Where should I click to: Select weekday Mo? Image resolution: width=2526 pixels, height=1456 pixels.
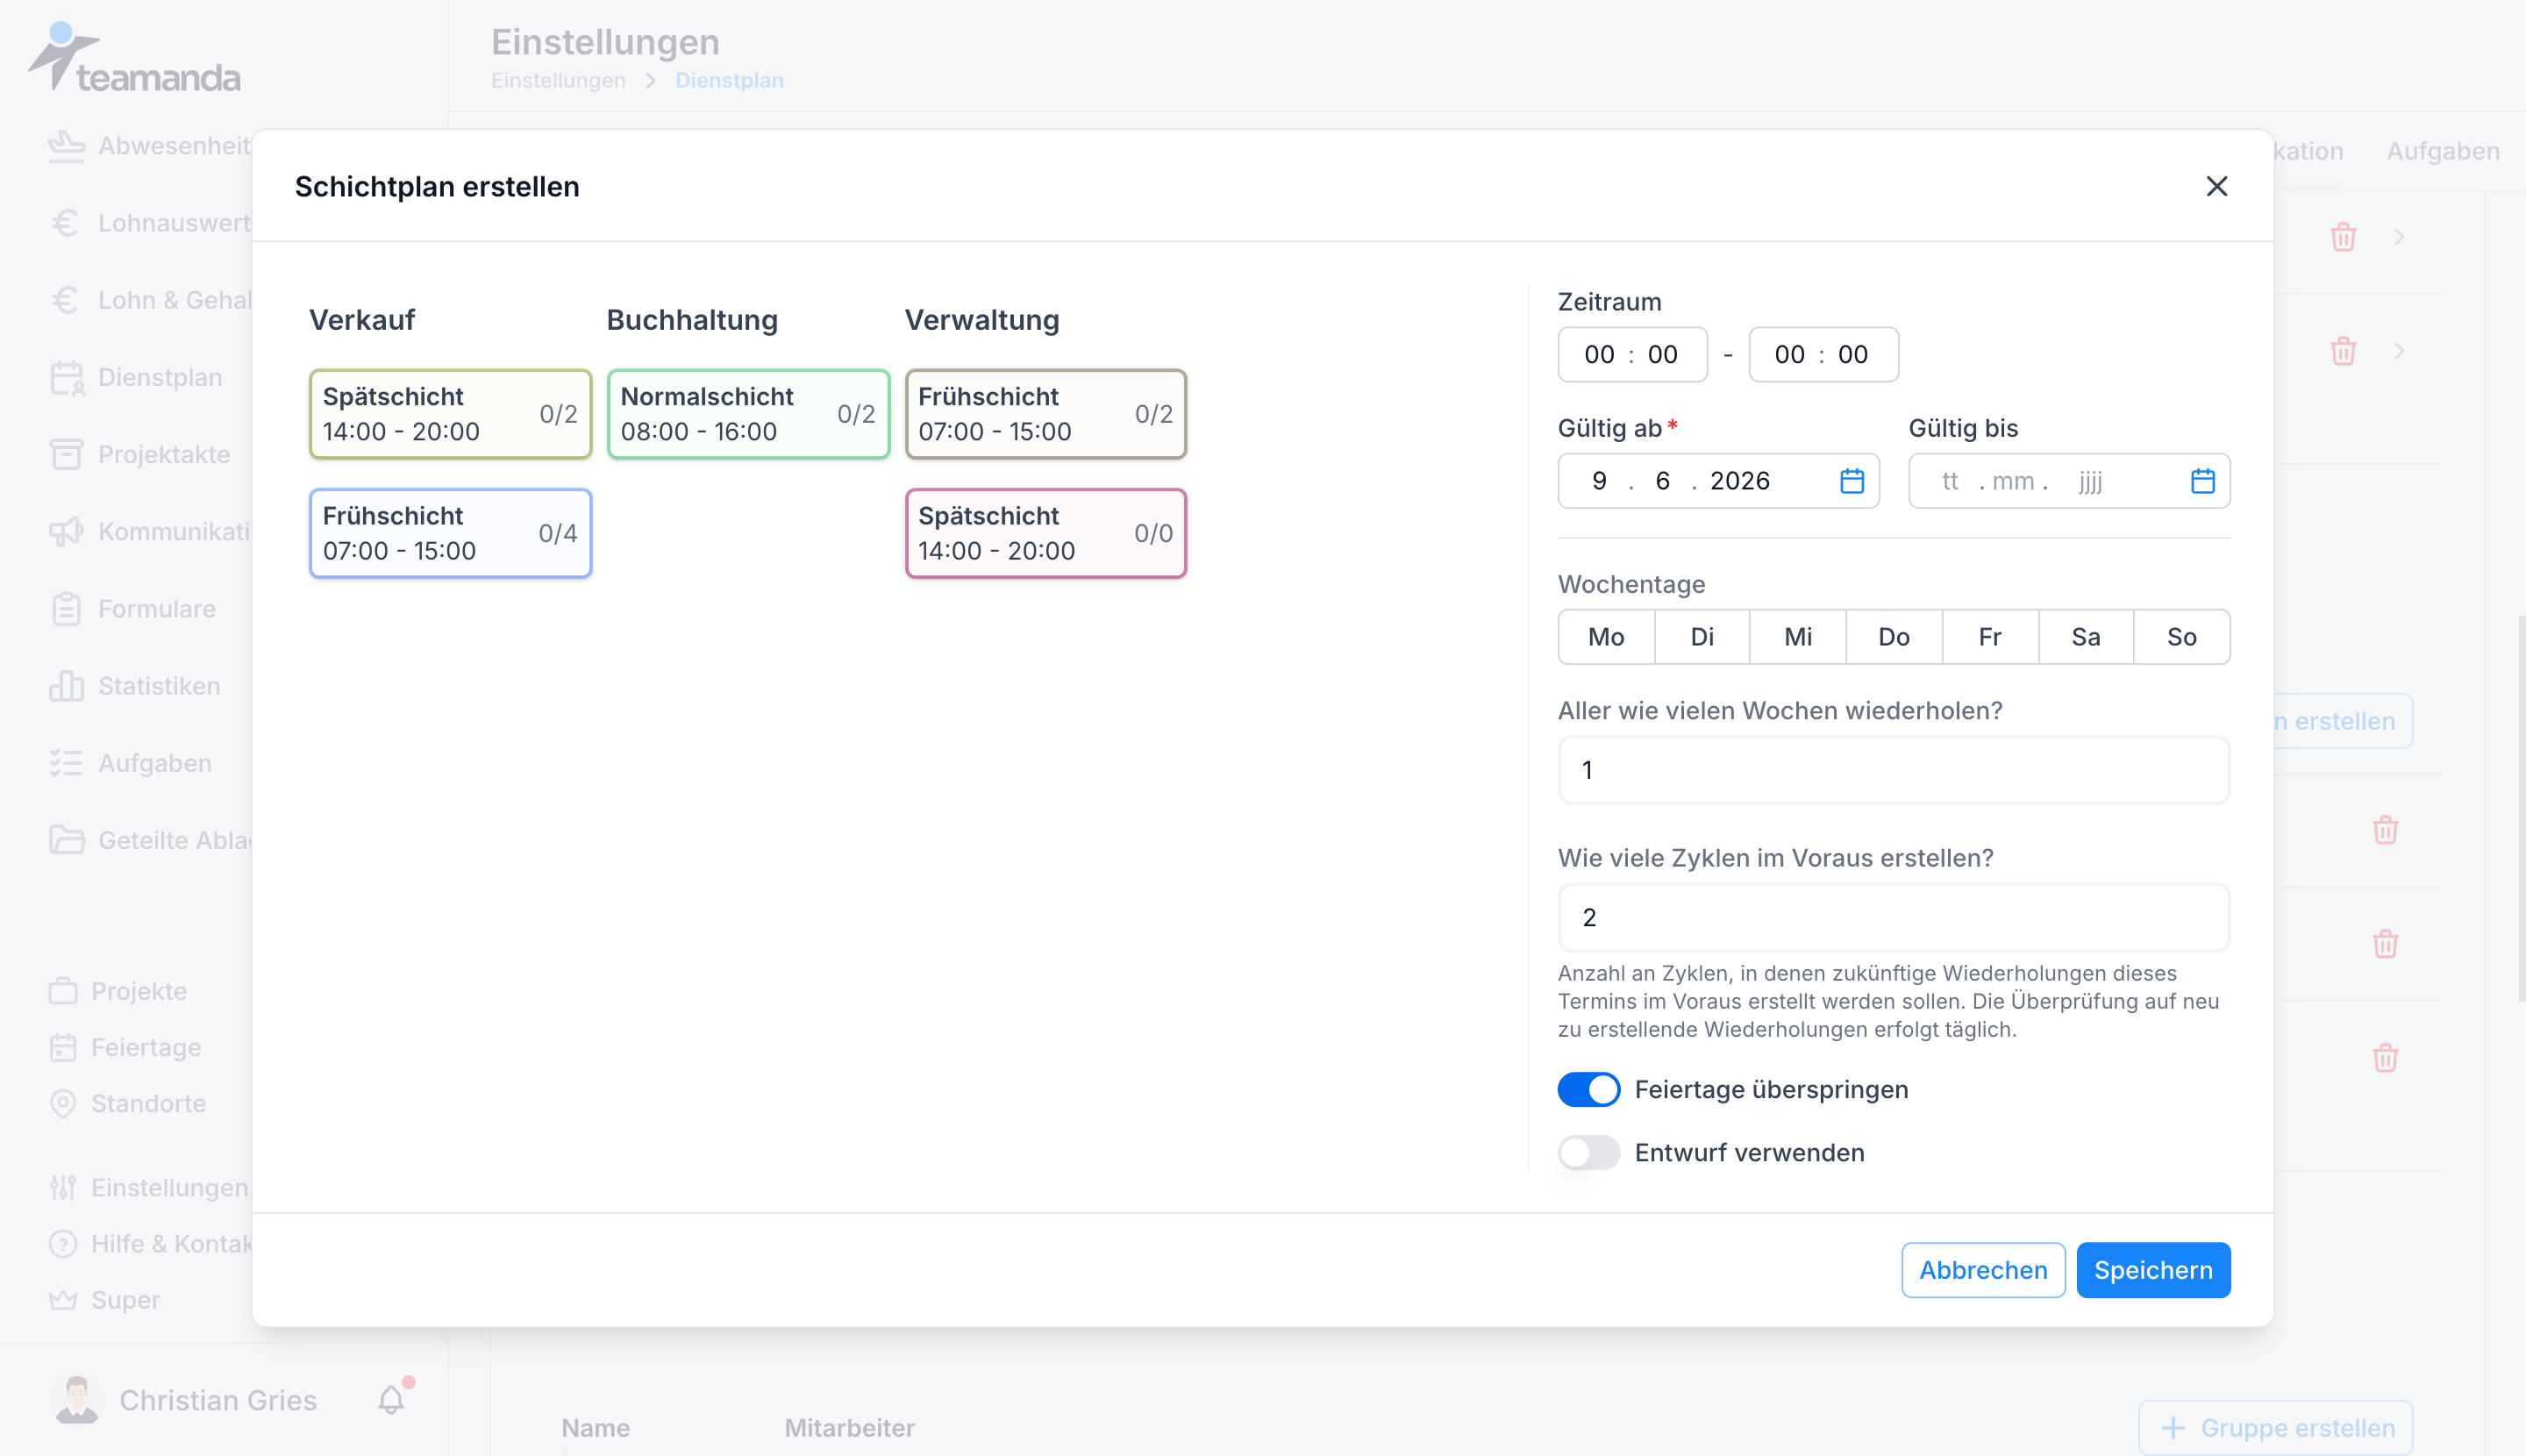(1605, 637)
